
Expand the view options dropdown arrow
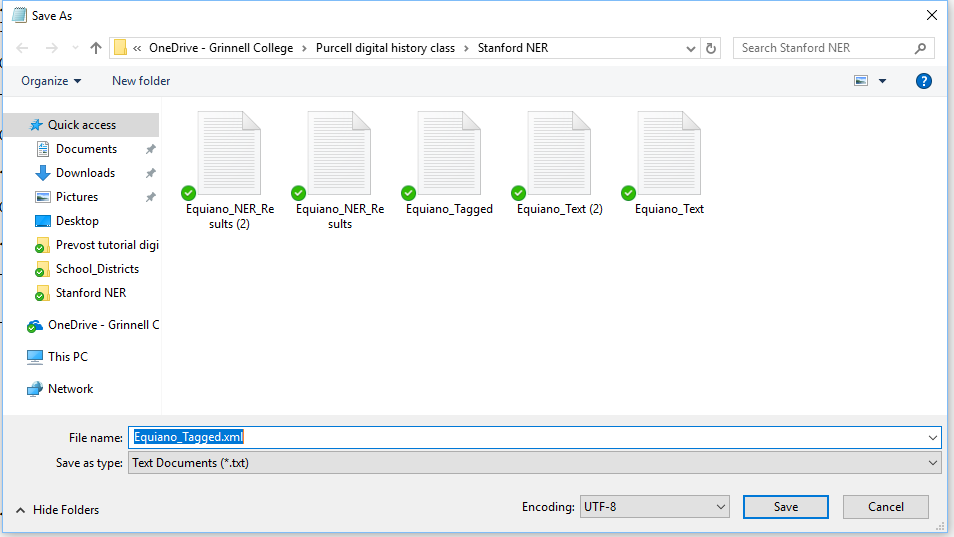tap(882, 81)
